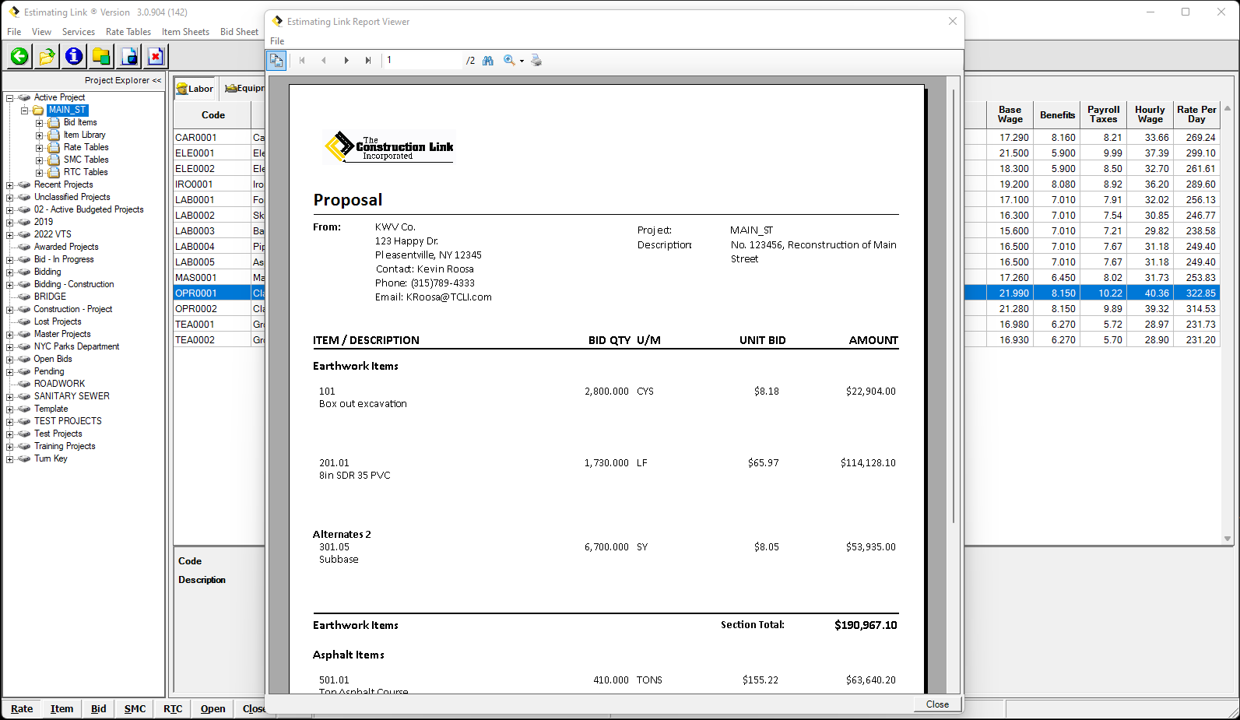Image resolution: width=1240 pixels, height=720 pixels.
Task: Open the Services menu
Action: (x=78, y=31)
